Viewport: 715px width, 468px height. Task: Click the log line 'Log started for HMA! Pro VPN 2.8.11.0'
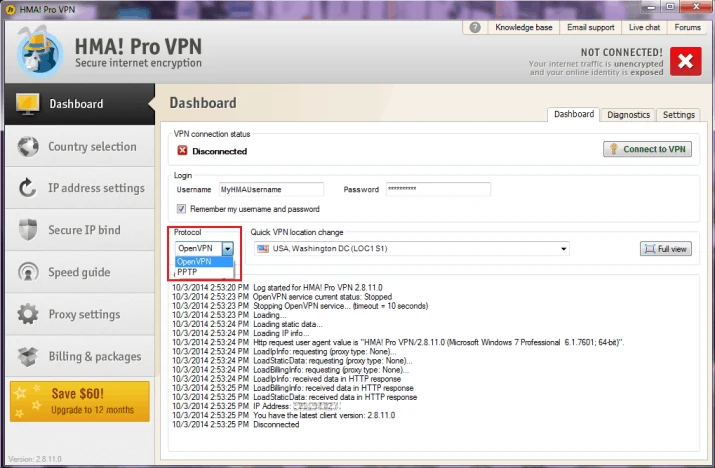pyautogui.click(x=277, y=287)
